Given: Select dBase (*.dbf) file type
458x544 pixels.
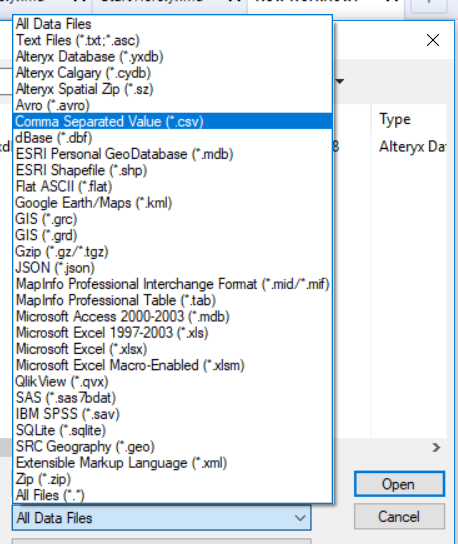Looking at the screenshot, I should coord(172,138).
